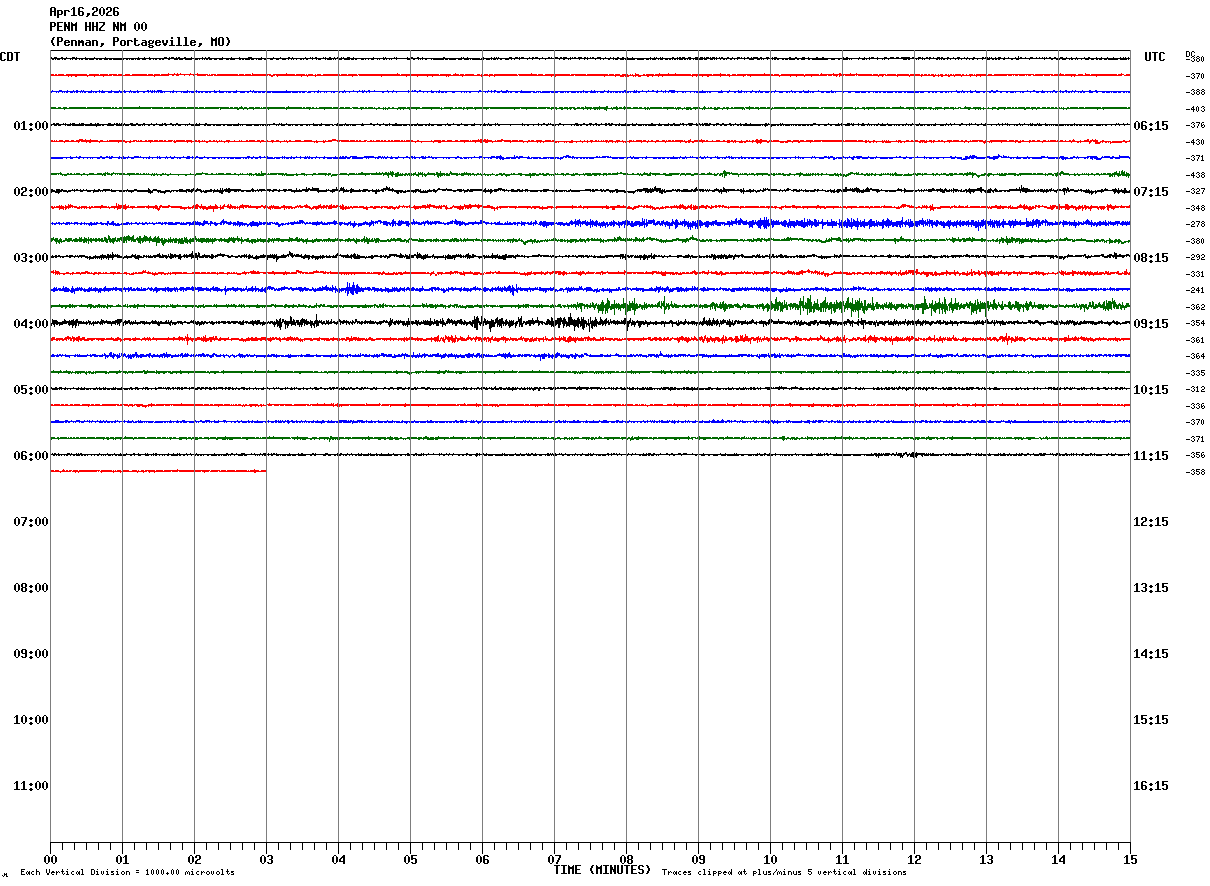Click minute 10 on the time axis
The image size is (1210, 886).
[770, 860]
